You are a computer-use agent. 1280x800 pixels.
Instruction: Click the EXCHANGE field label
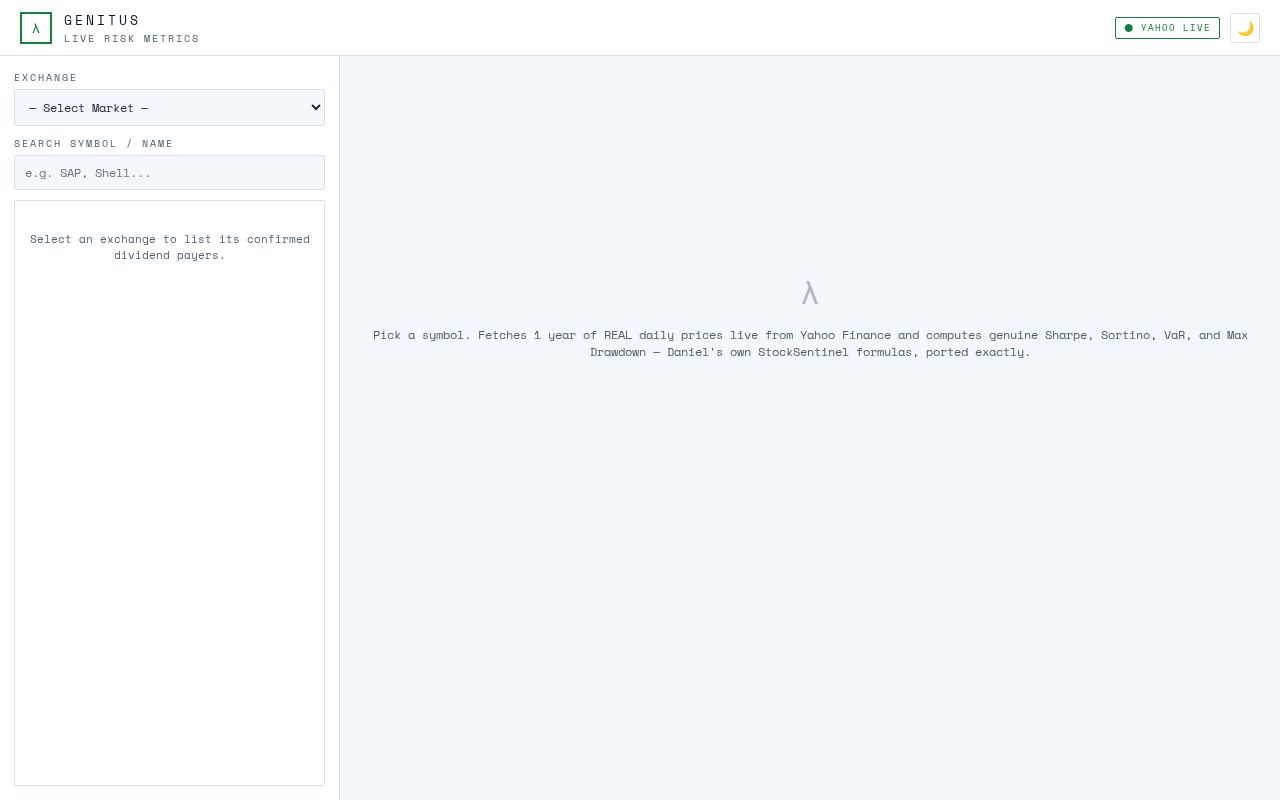pos(46,78)
